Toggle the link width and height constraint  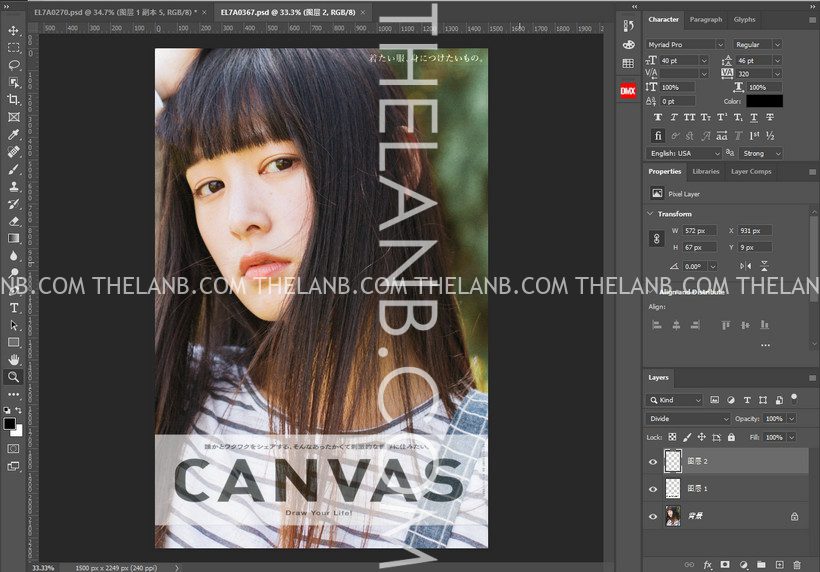coord(656,239)
